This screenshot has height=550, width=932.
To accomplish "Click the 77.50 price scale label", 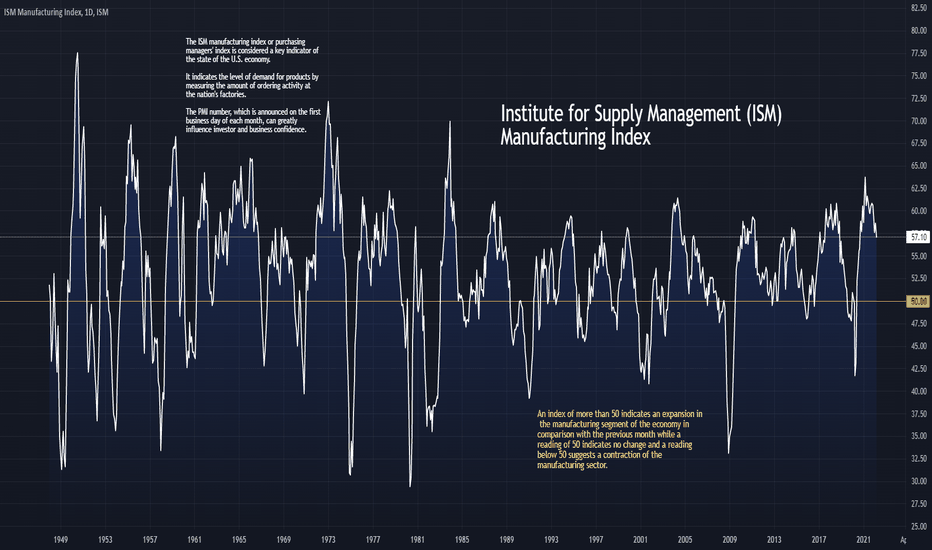I will (x=918, y=53).
